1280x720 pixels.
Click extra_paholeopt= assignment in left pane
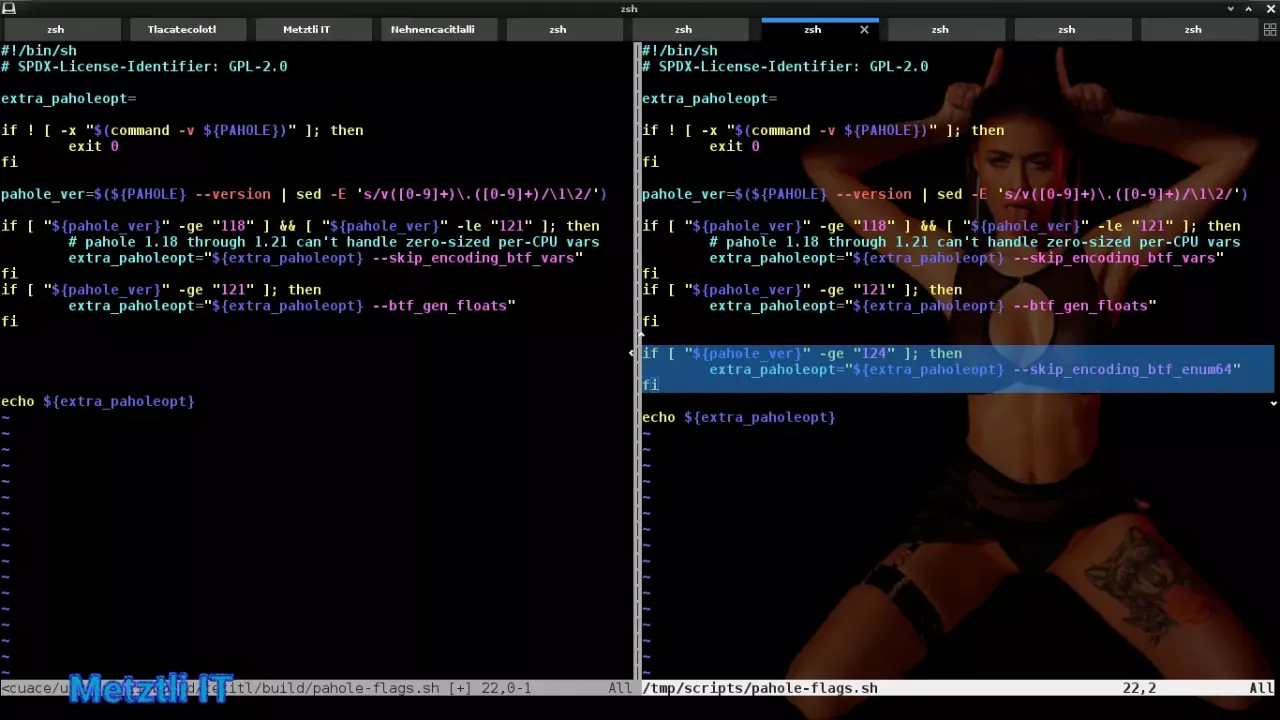coord(69,98)
